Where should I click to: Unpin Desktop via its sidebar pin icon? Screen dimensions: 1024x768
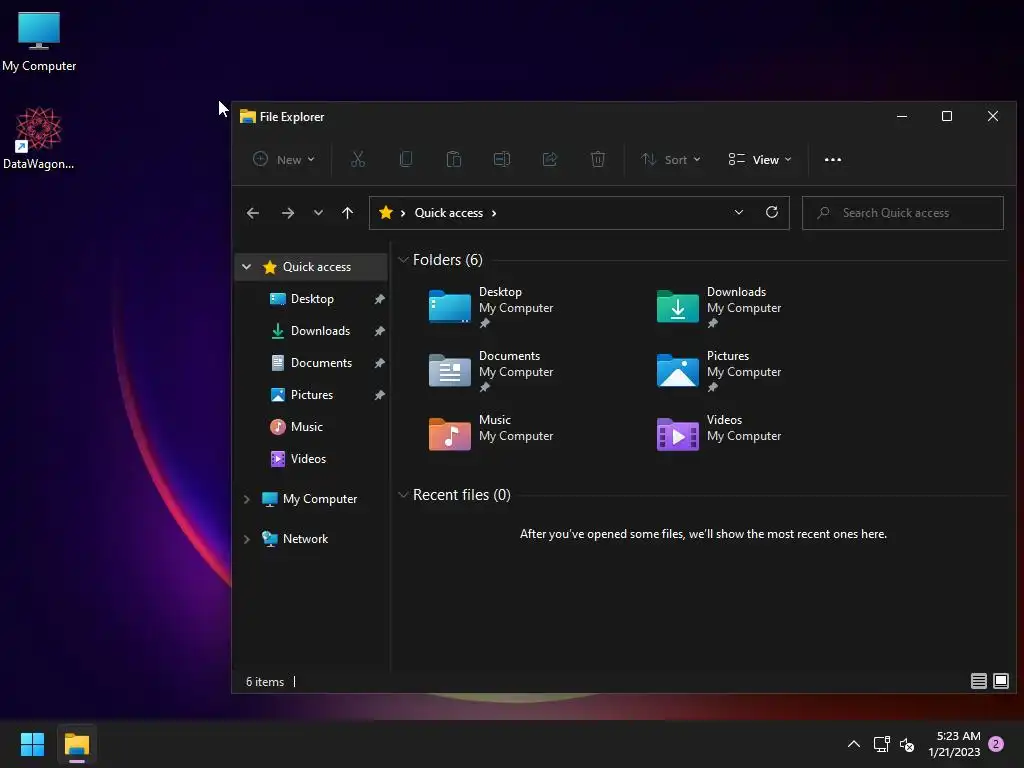tap(379, 299)
